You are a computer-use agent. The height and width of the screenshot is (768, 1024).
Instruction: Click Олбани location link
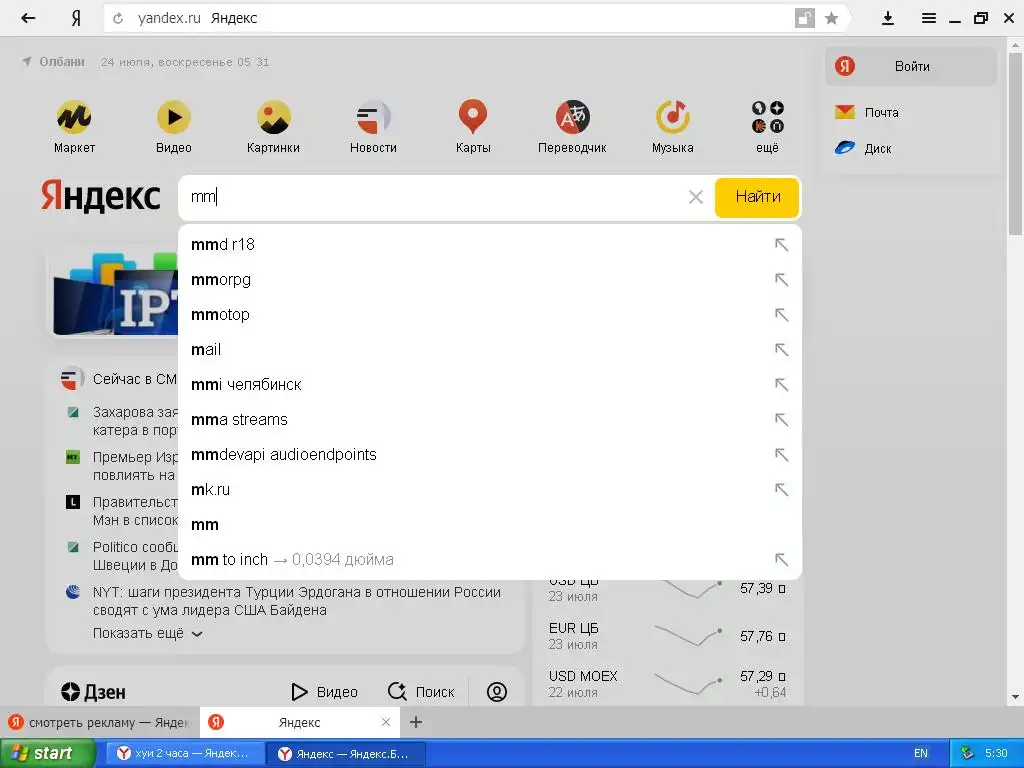click(54, 62)
